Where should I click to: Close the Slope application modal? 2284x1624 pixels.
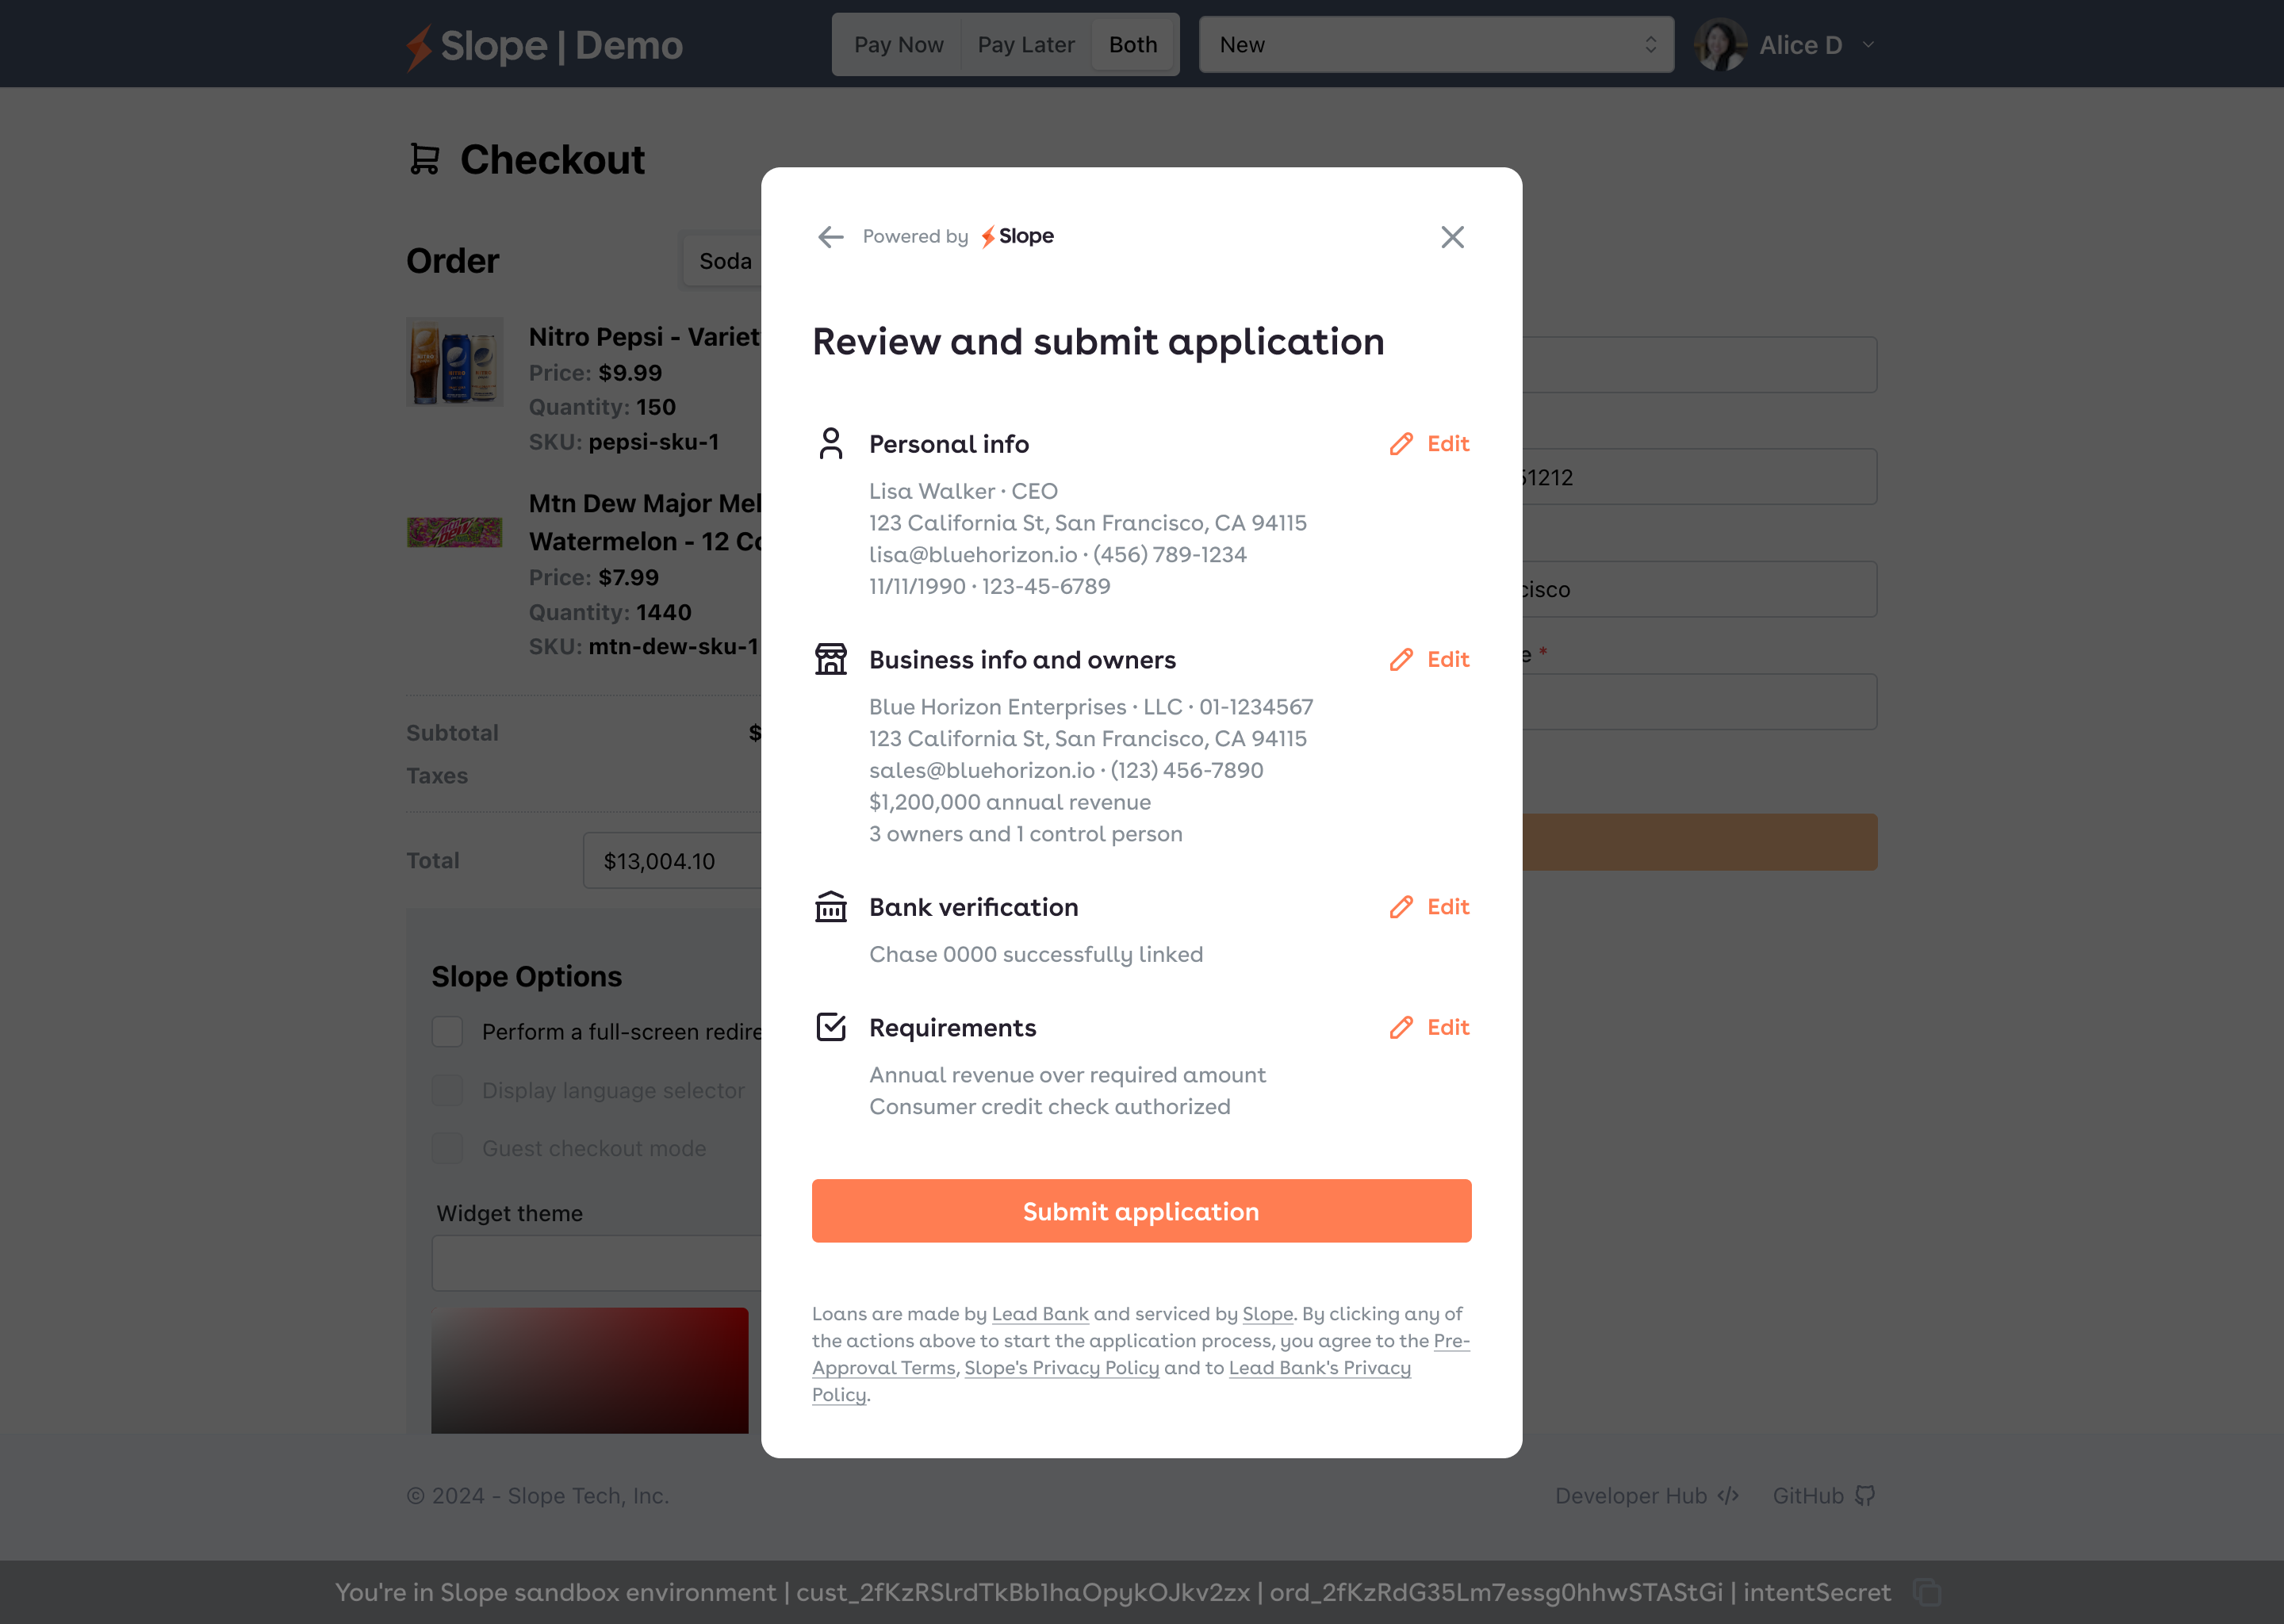[1452, 237]
